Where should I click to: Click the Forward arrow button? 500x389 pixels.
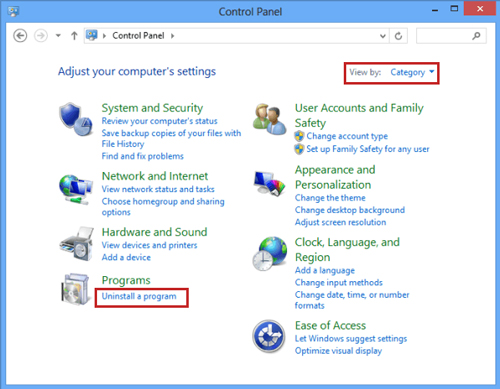(41, 36)
